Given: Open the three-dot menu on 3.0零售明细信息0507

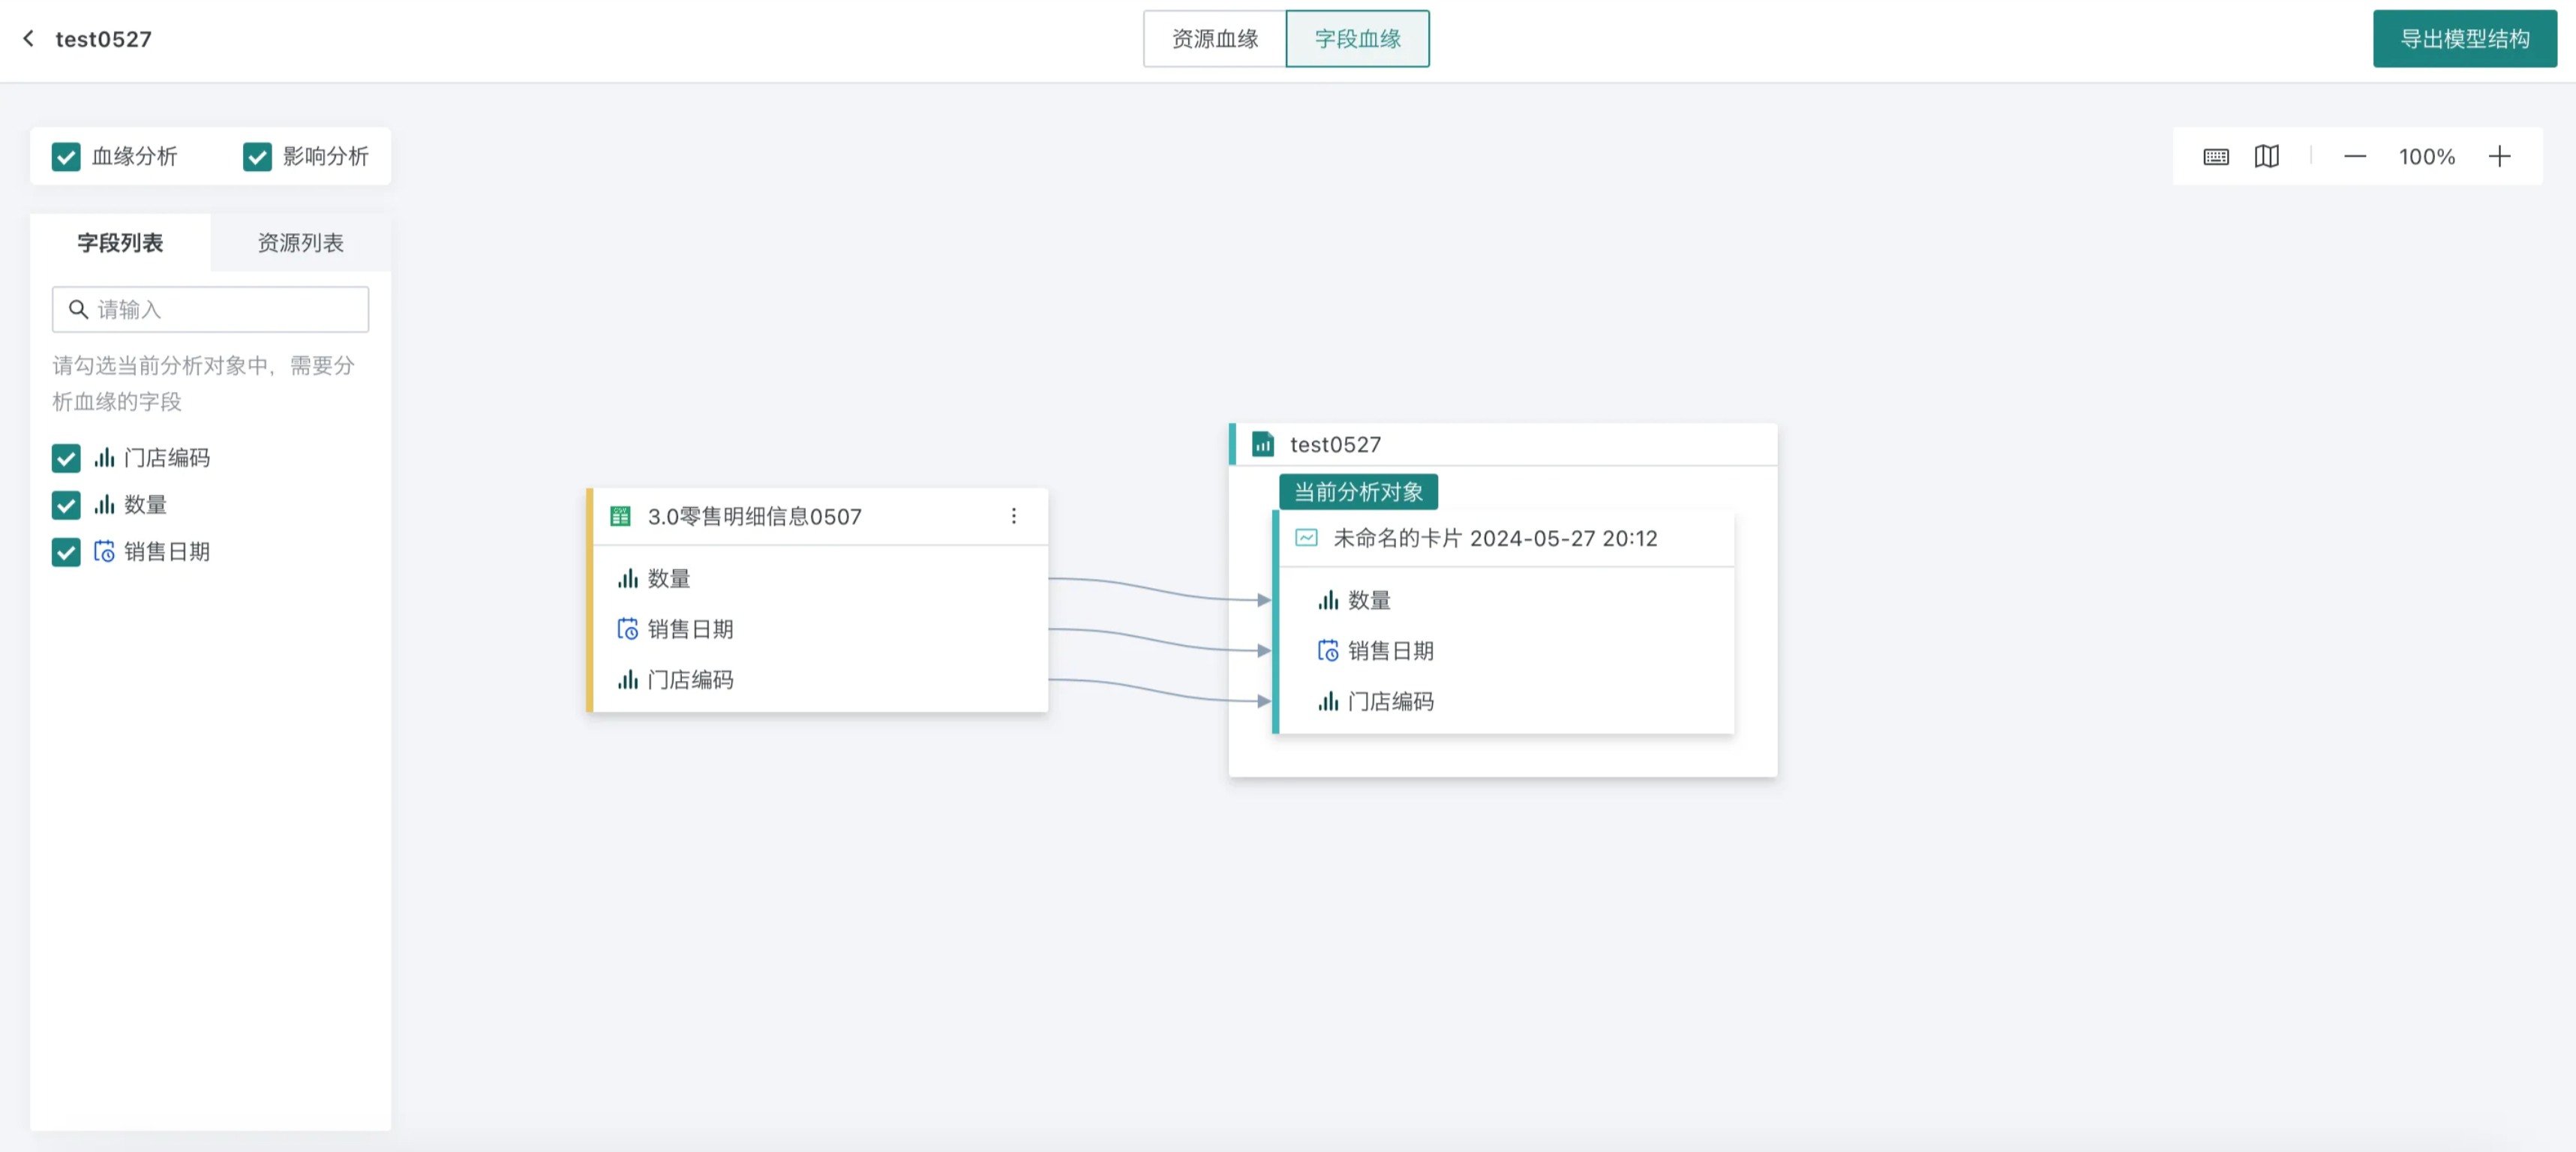Looking at the screenshot, I should click(x=1013, y=516).
